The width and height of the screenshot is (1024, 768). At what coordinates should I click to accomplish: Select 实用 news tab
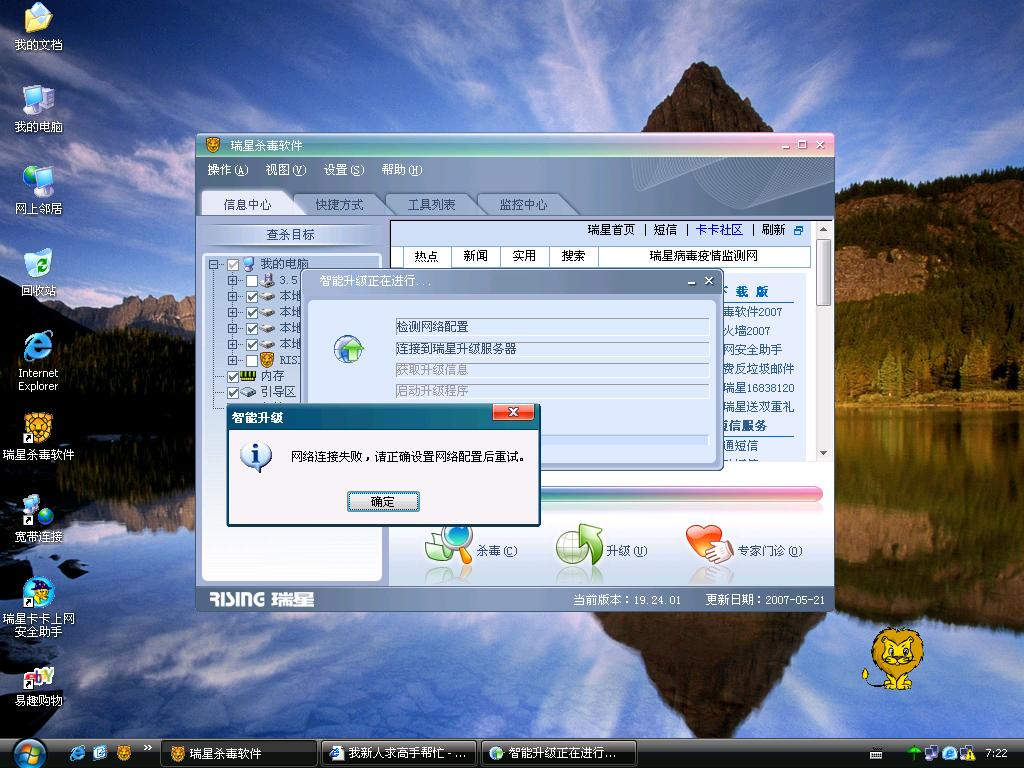(x=524, y=256)
